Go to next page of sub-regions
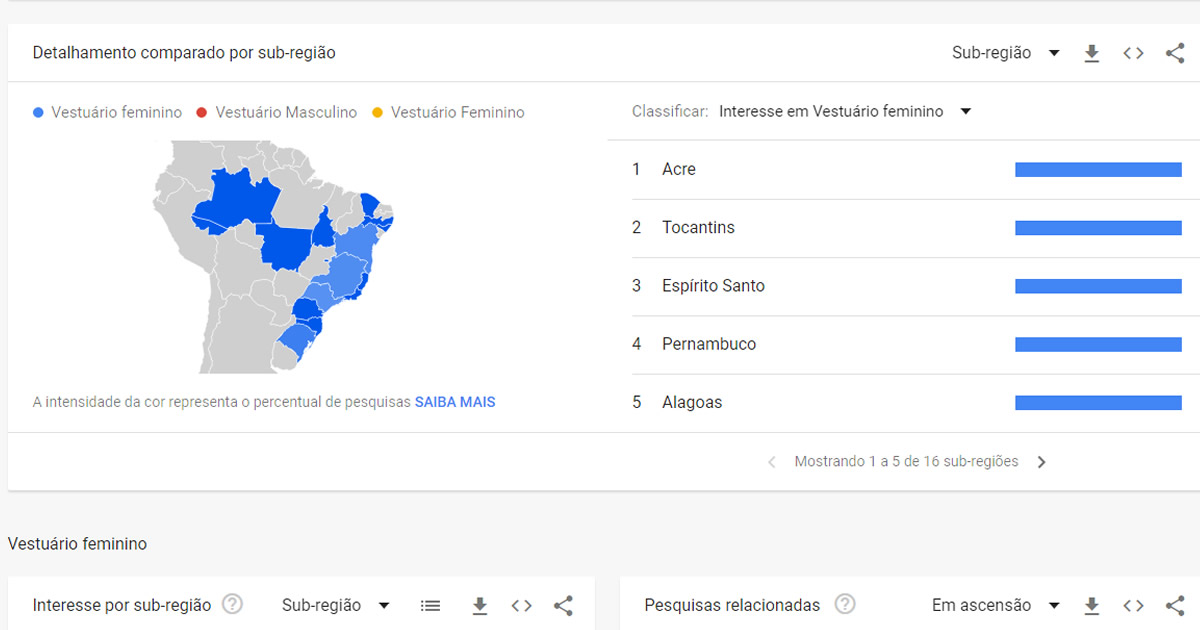The width and height of the screenshot is (1200, 630). coord(1041,462)
